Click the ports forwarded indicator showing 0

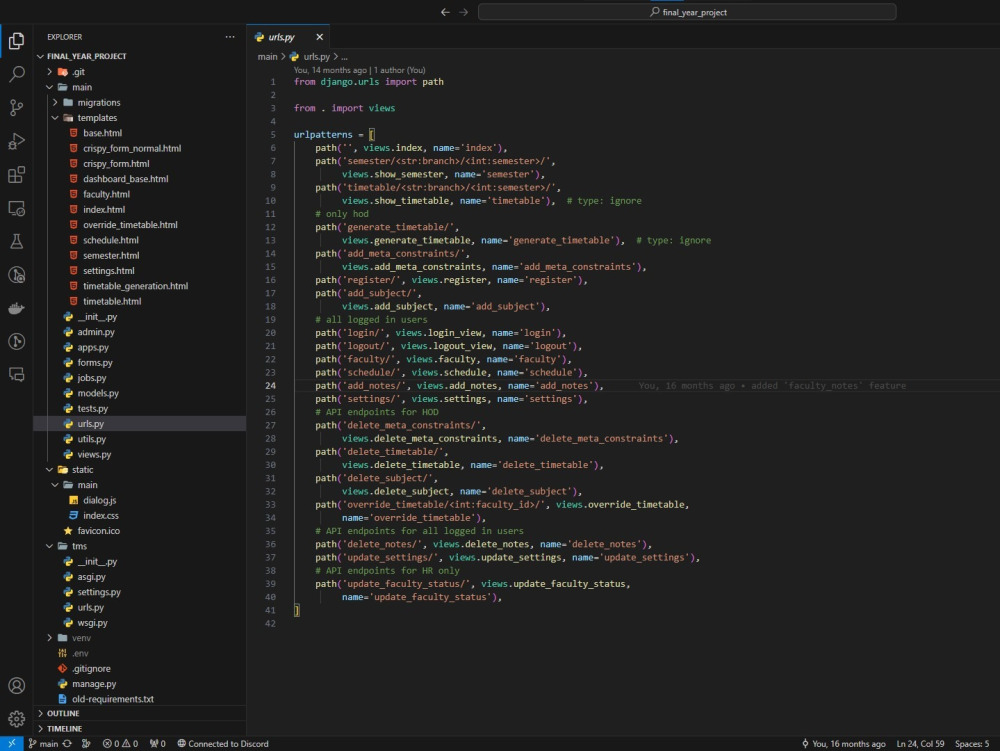coord(158,743)
